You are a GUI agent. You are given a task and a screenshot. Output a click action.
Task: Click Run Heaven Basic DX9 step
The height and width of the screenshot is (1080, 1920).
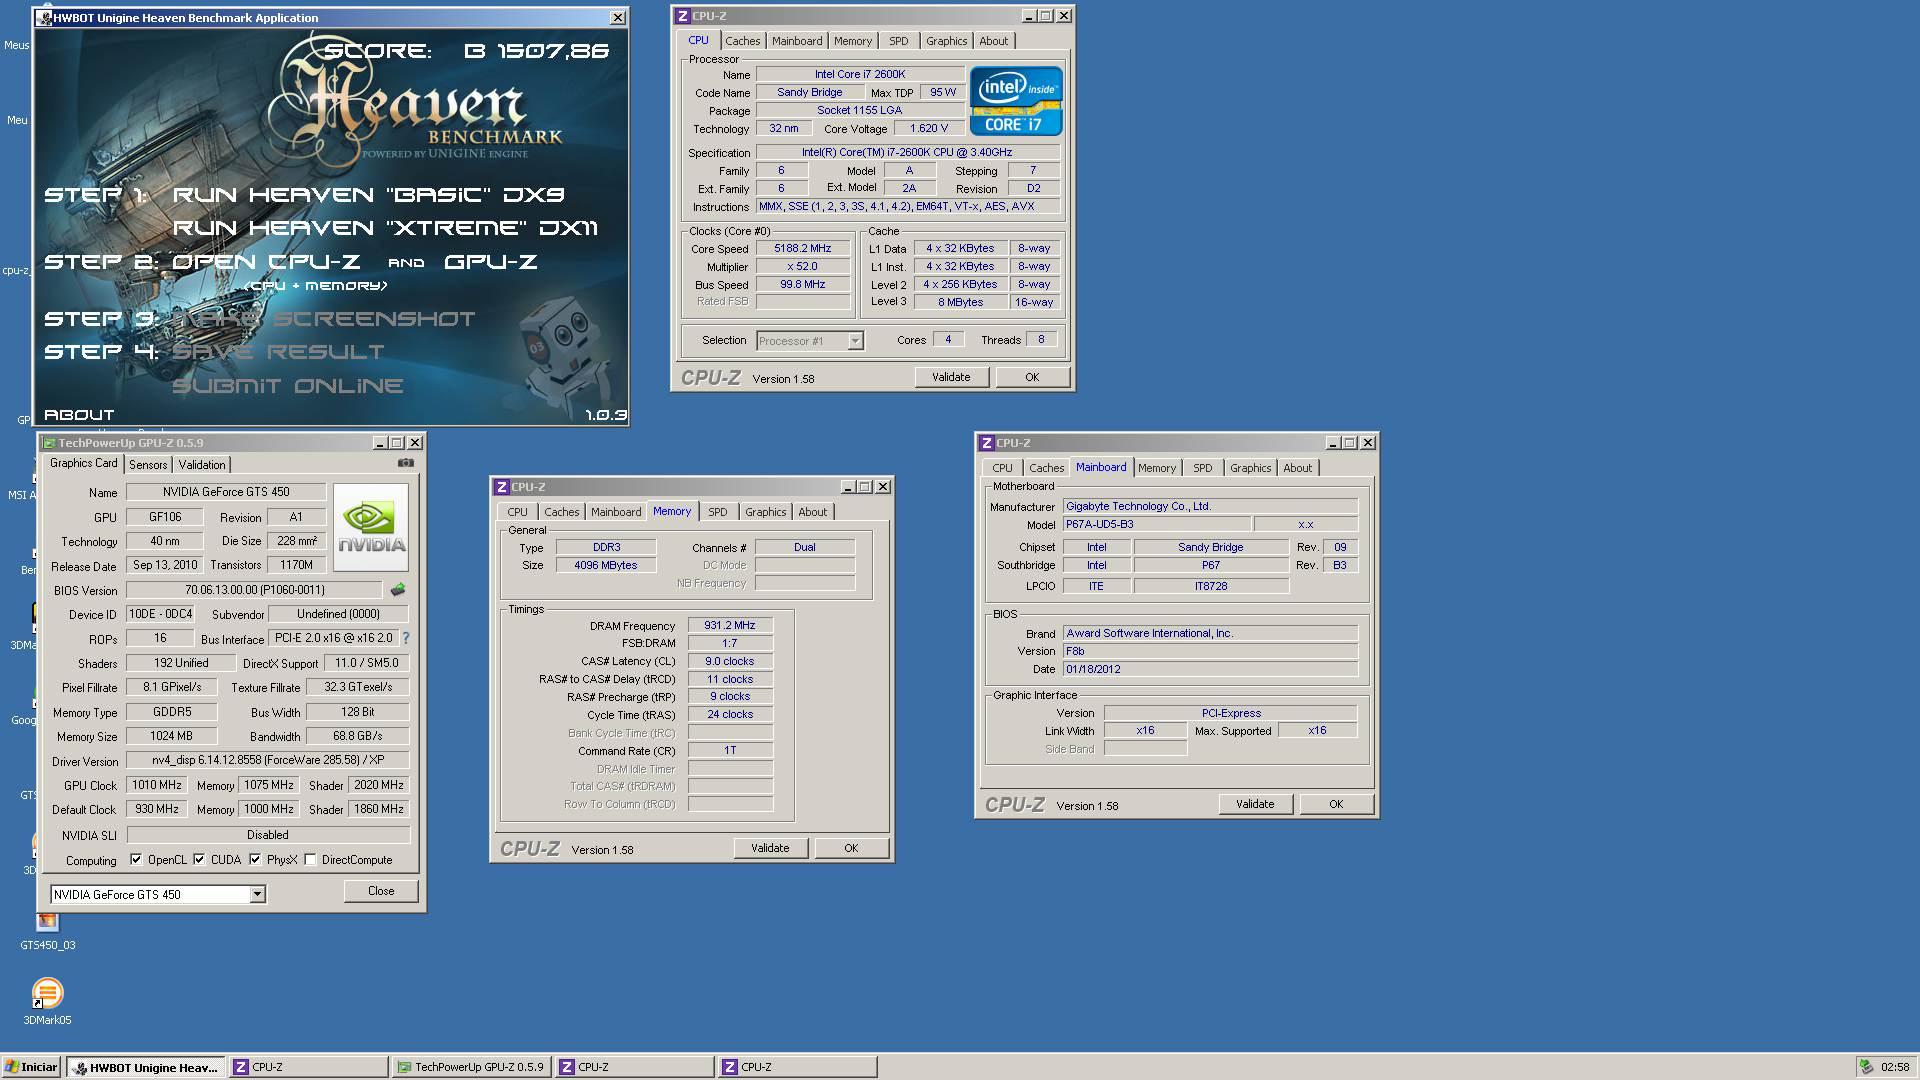[x=369, y=195]
